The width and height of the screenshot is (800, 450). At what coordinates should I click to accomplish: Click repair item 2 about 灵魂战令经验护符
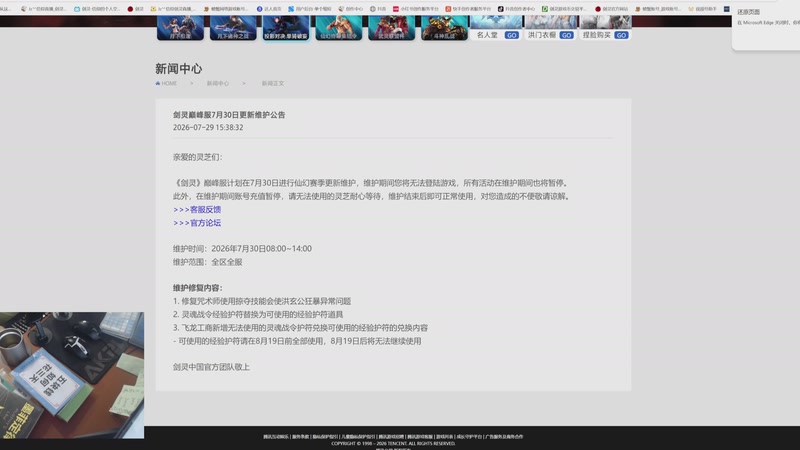tap(258, 314)
